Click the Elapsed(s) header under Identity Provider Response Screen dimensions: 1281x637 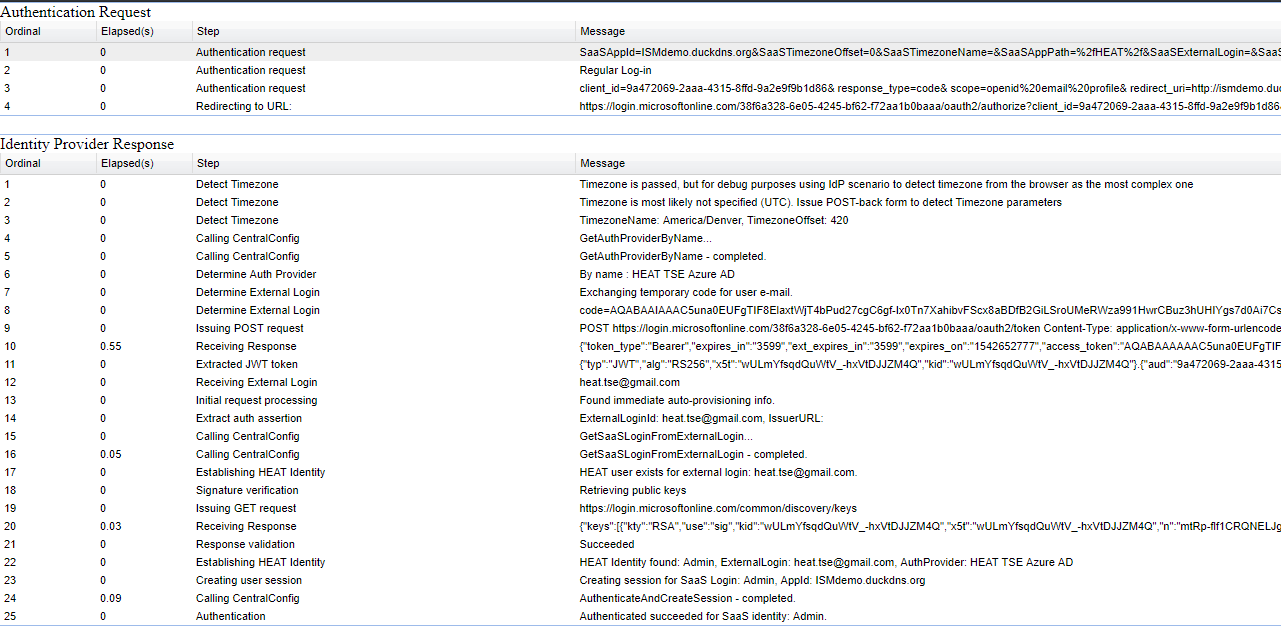127,163
